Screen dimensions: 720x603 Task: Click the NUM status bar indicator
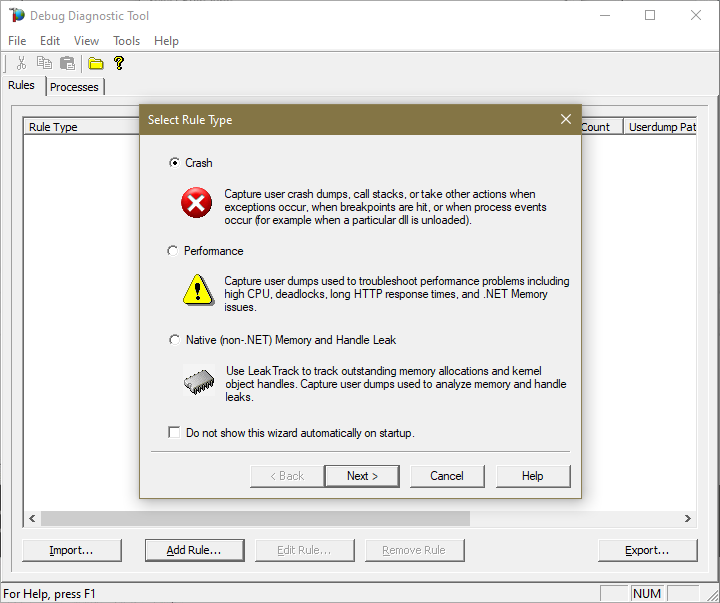[647, 593]
